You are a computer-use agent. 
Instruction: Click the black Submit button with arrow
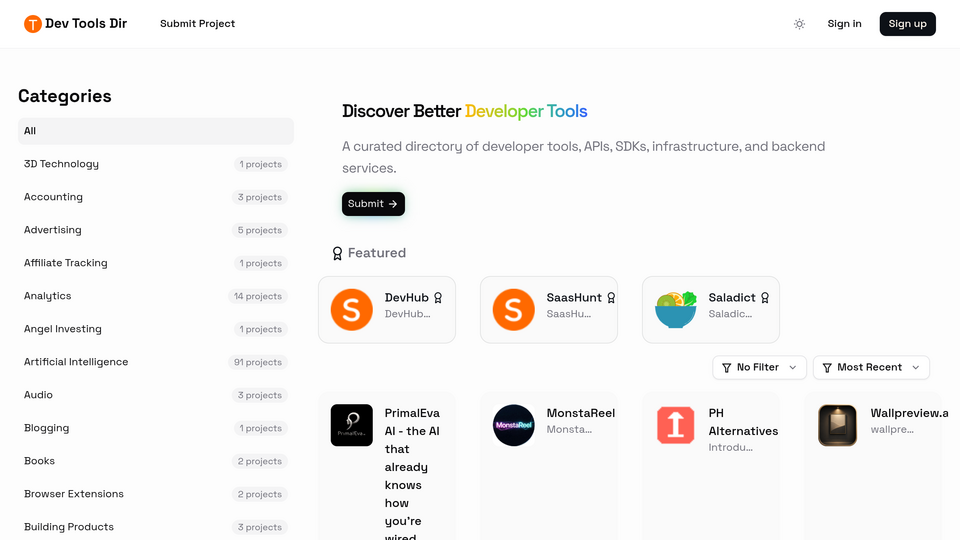[x=373, y=204]
